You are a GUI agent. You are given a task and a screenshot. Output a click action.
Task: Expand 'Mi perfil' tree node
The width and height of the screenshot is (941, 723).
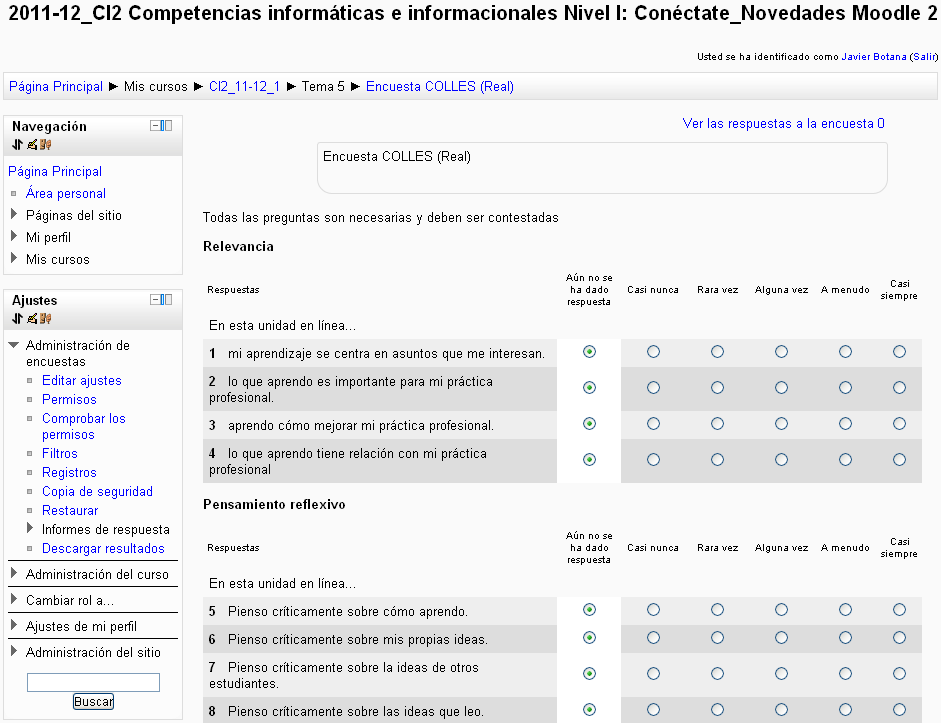click(14, 236)
